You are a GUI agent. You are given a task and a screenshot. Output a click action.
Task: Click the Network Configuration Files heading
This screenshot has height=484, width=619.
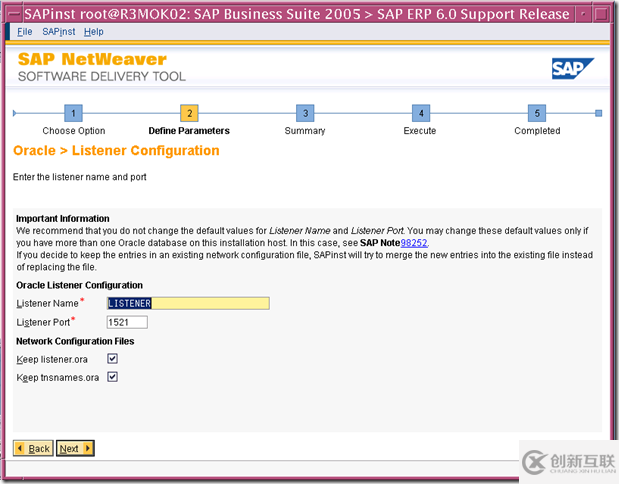(75, 341)
